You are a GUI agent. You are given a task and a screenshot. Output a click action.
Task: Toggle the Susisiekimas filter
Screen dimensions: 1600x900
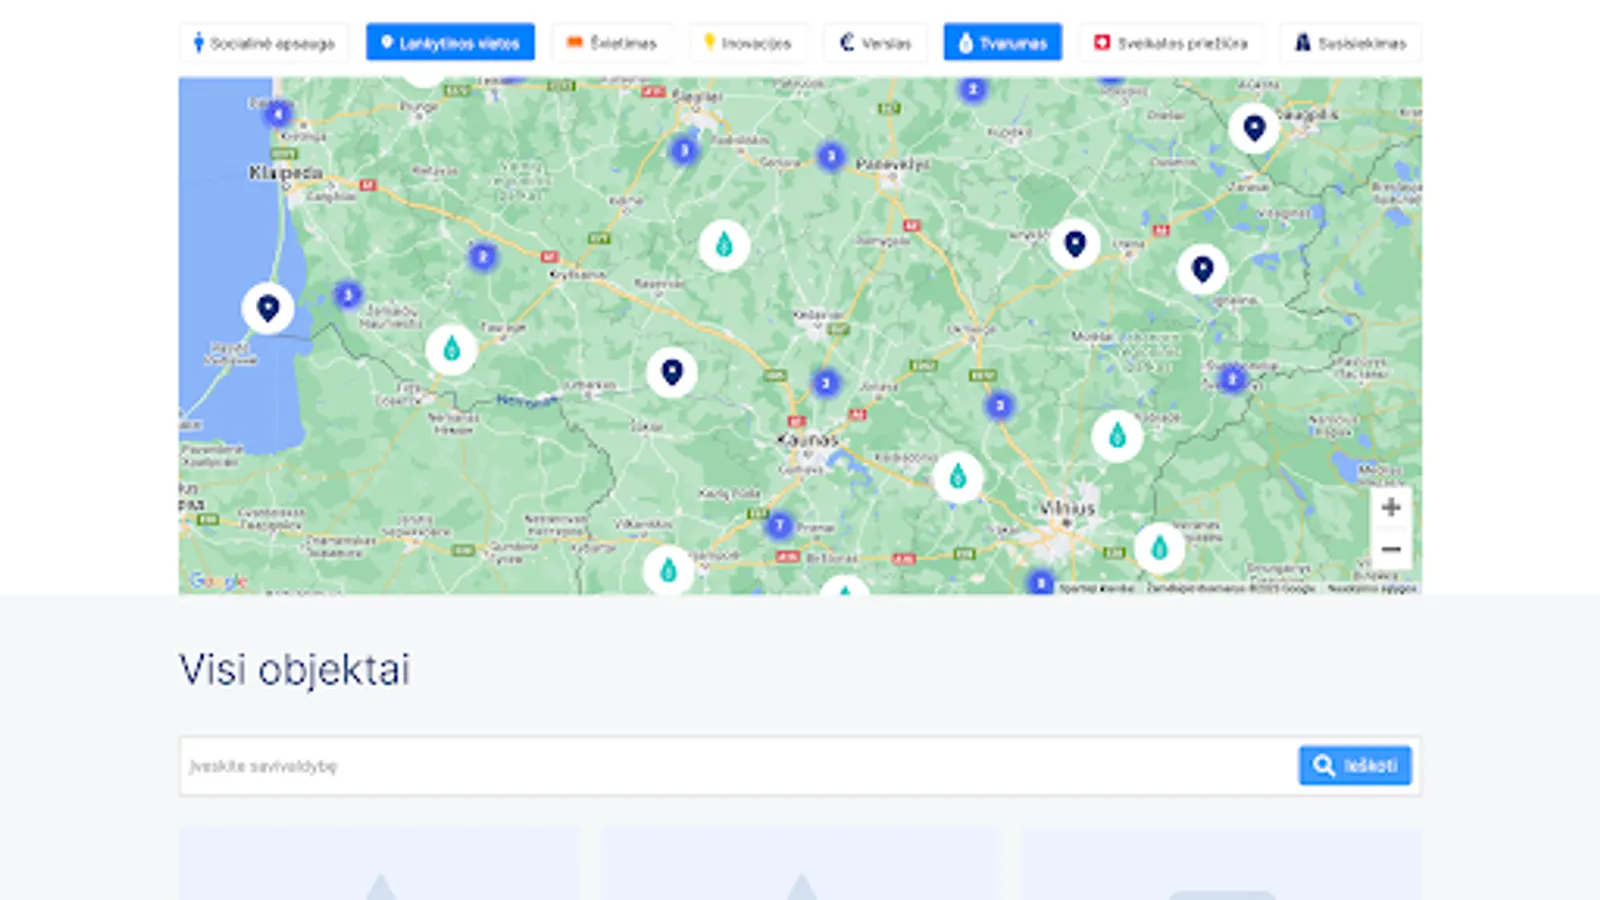point(1350,43)
